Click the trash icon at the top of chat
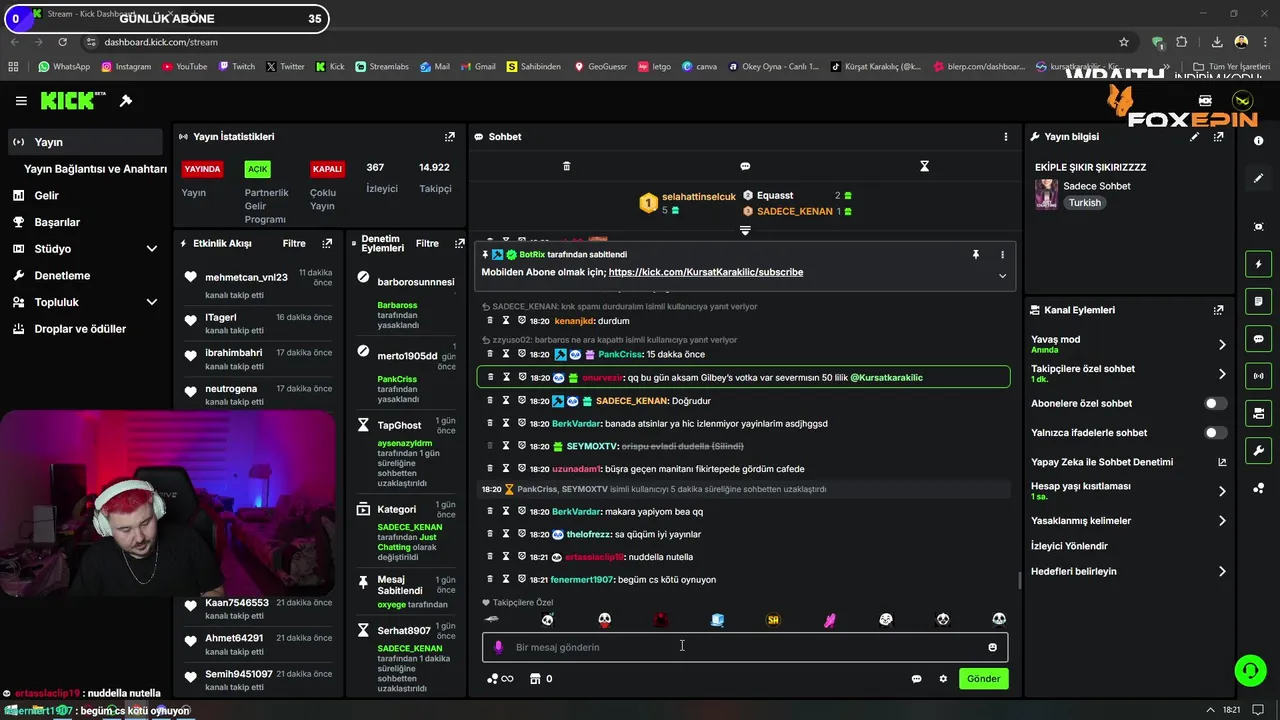The width and height of the screenshot is (1280, 720). (567, 166)
